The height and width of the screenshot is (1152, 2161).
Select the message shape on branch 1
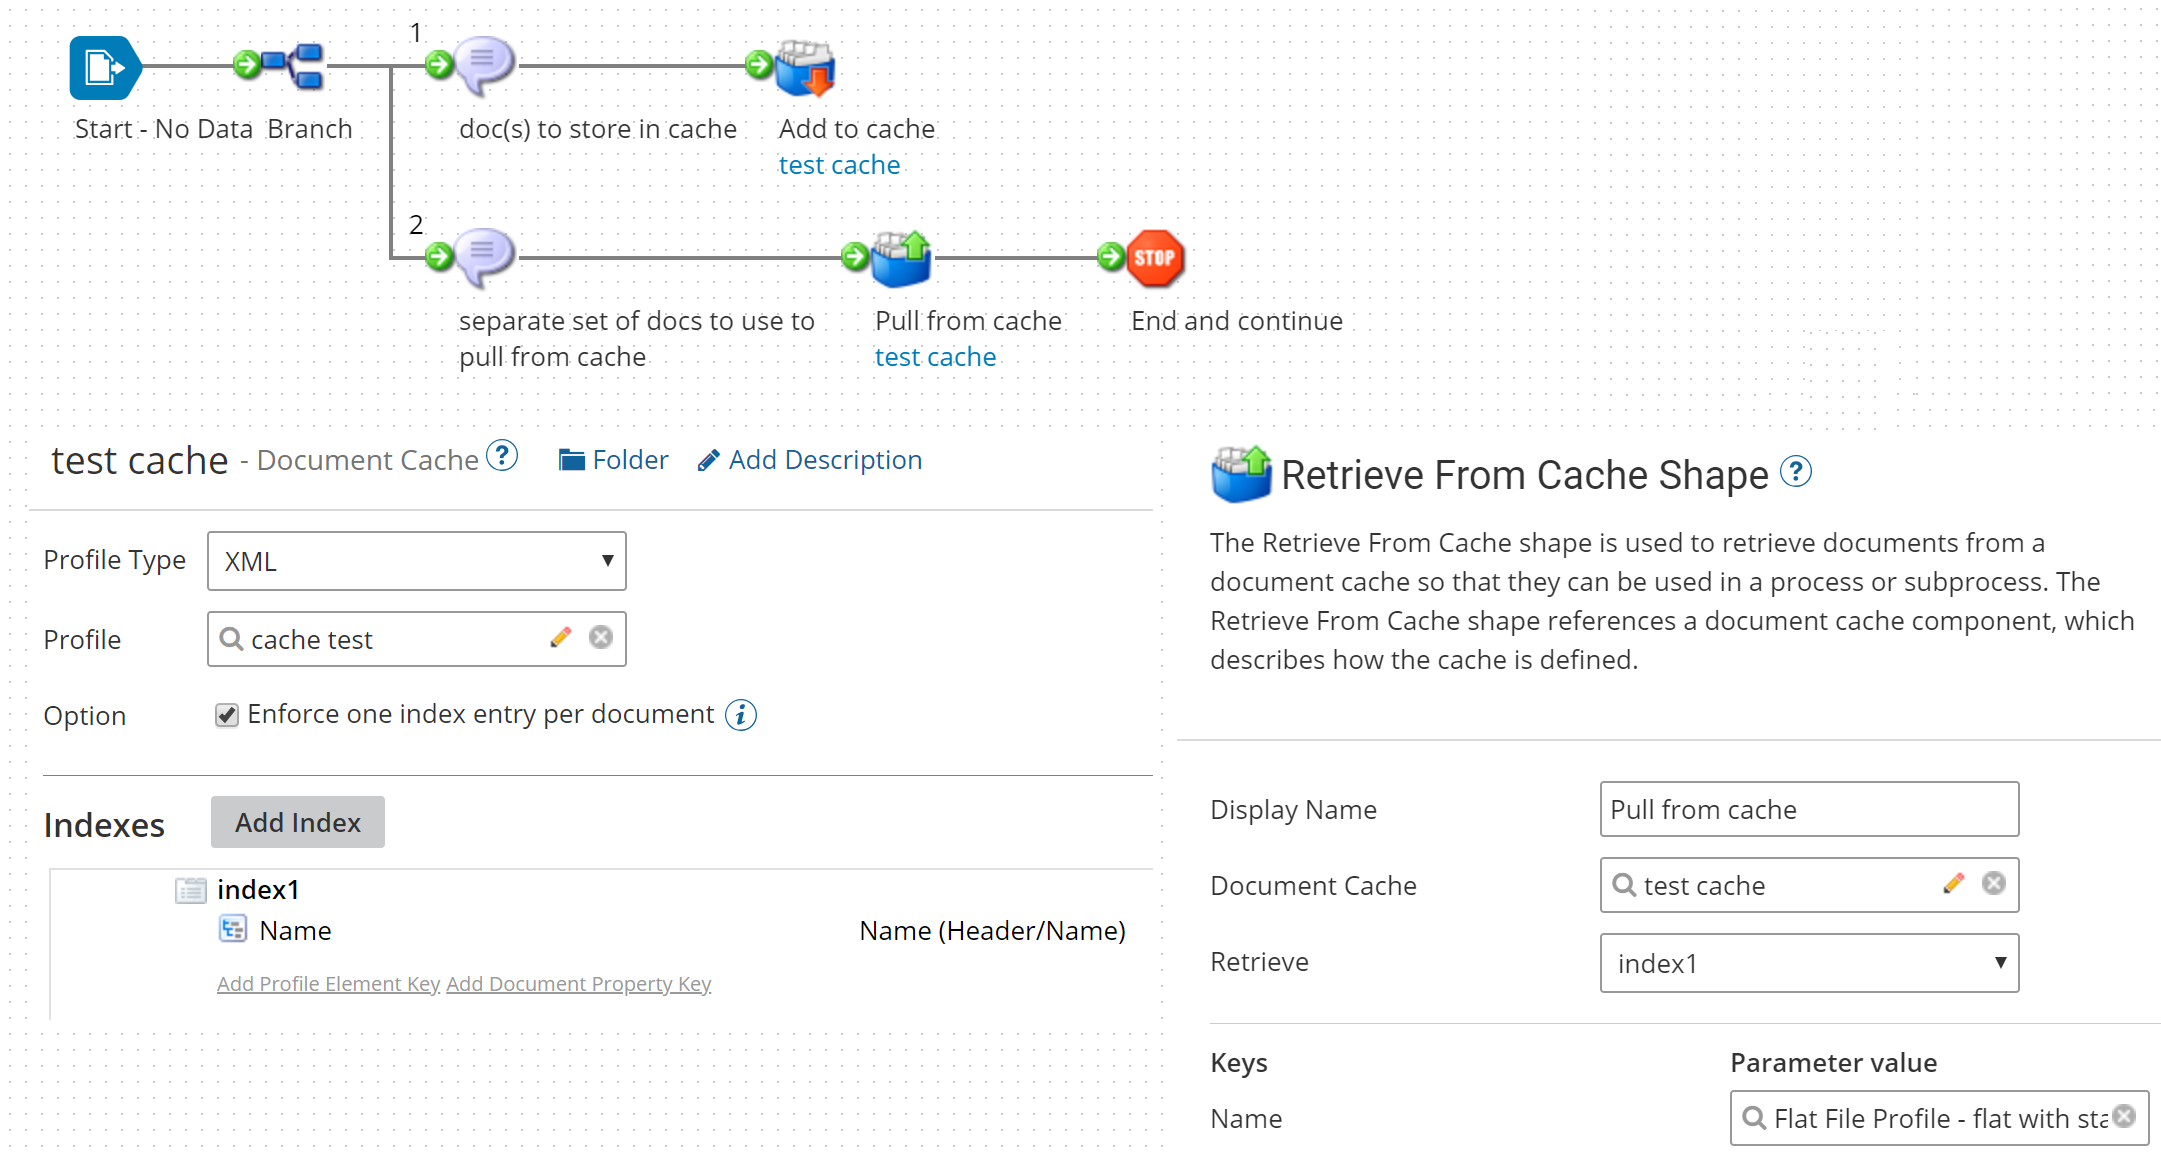click(484, 64)
